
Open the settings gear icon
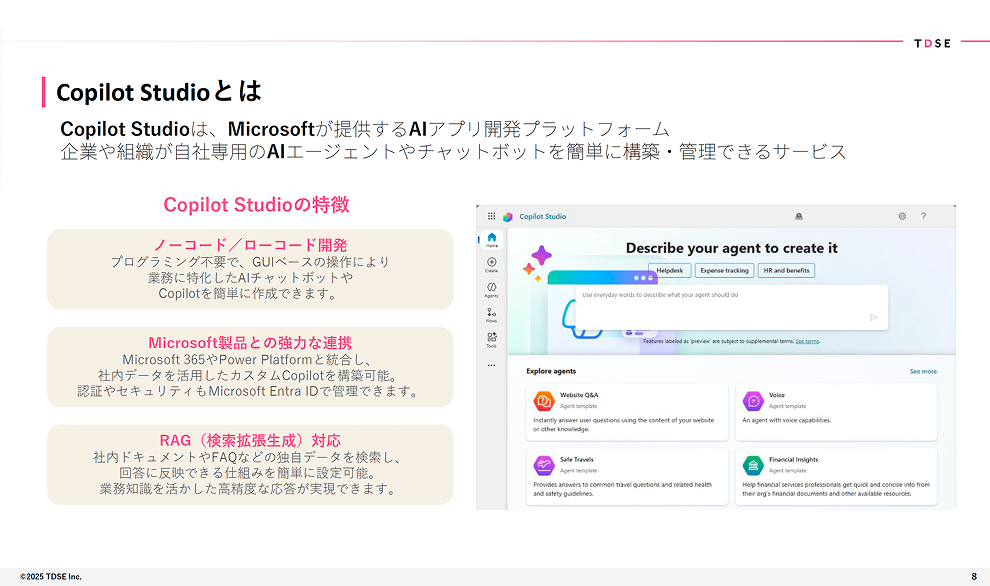pos(902,216)
